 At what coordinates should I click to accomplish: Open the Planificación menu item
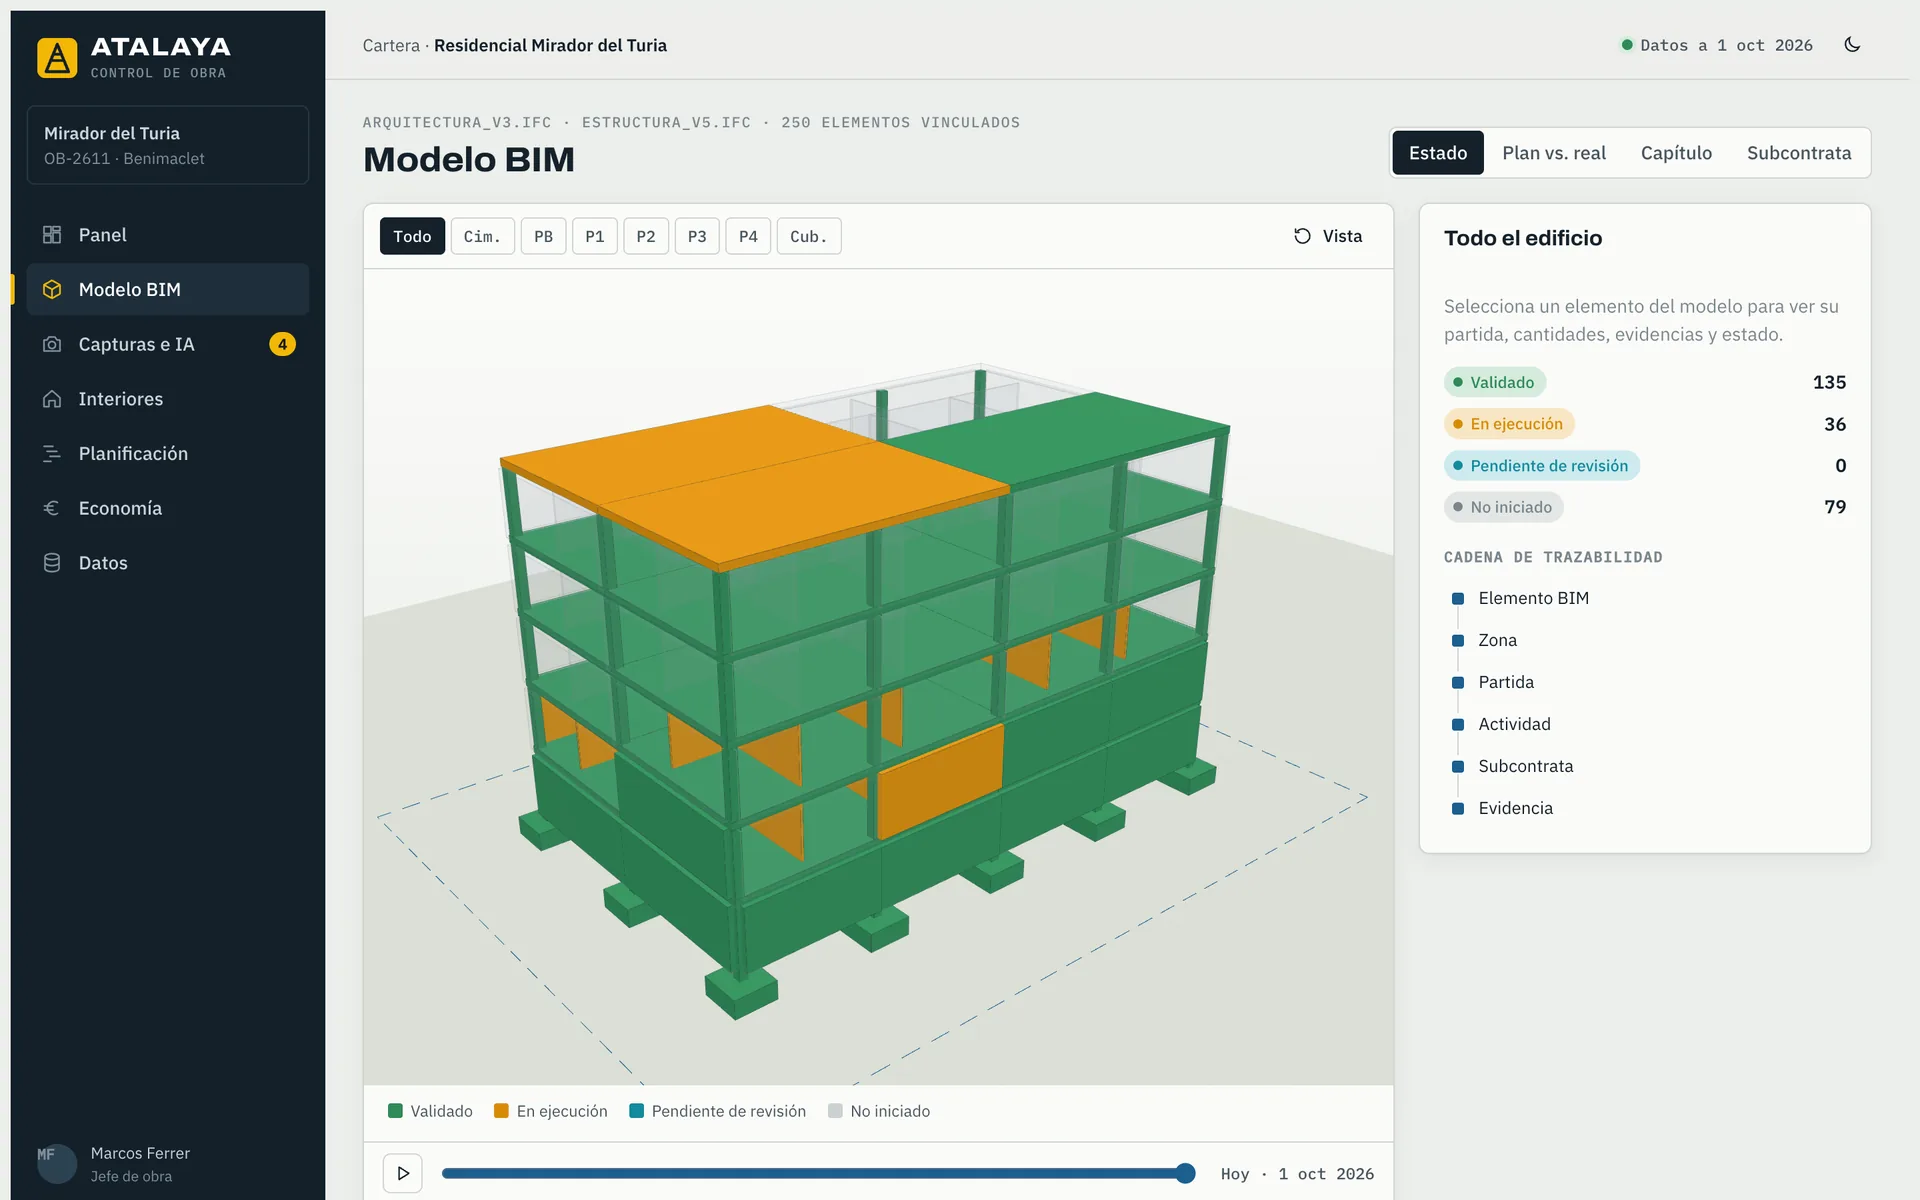tap(168, 454)
